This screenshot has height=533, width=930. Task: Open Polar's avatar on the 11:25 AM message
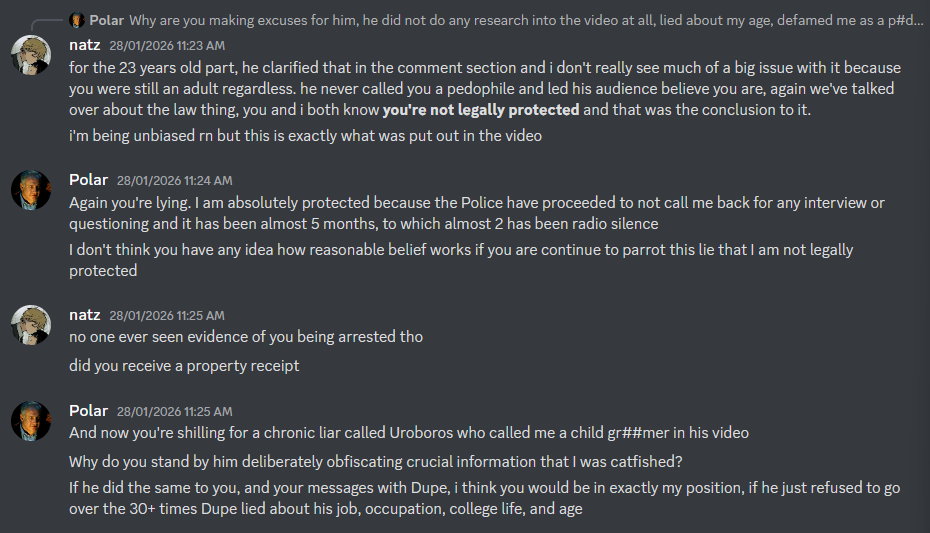(31, 421)
